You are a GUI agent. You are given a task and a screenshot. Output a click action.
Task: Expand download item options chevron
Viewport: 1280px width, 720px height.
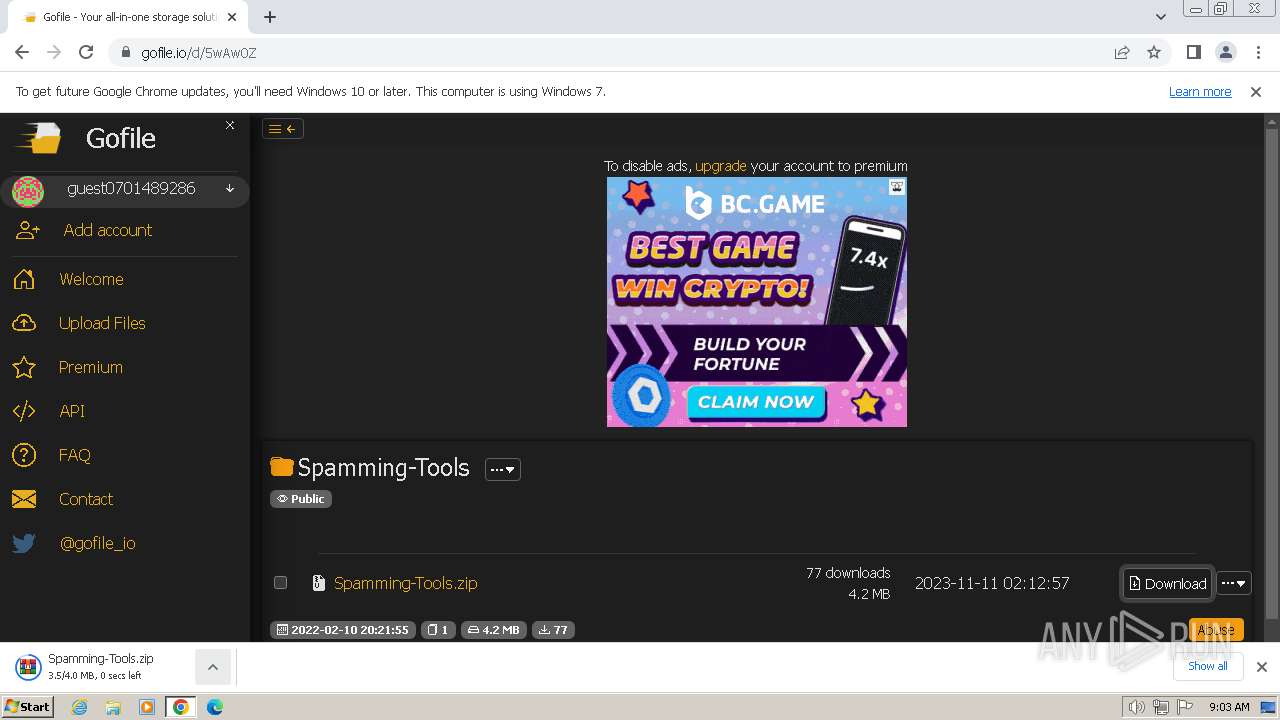[213, 667]
